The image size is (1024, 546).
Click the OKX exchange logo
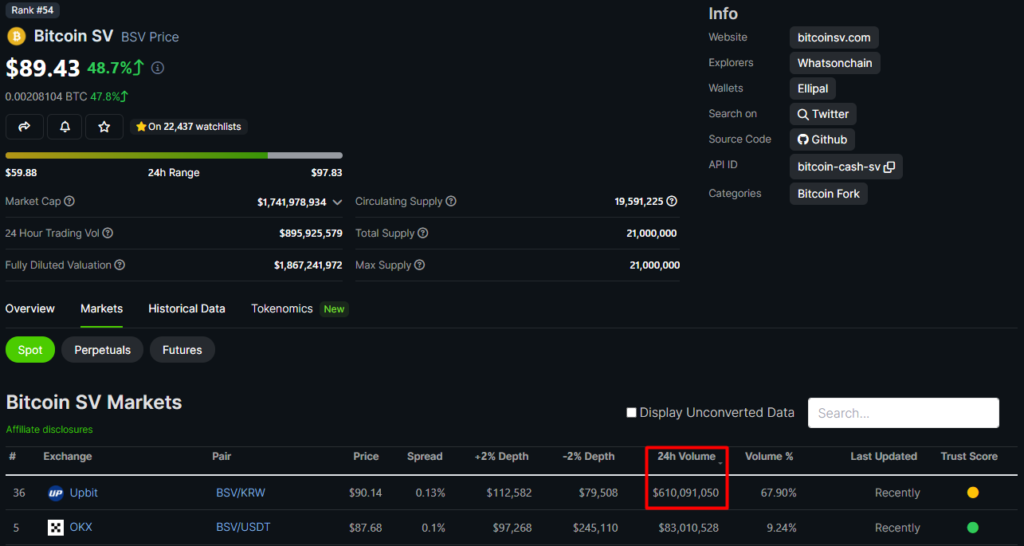click(56, 528)
